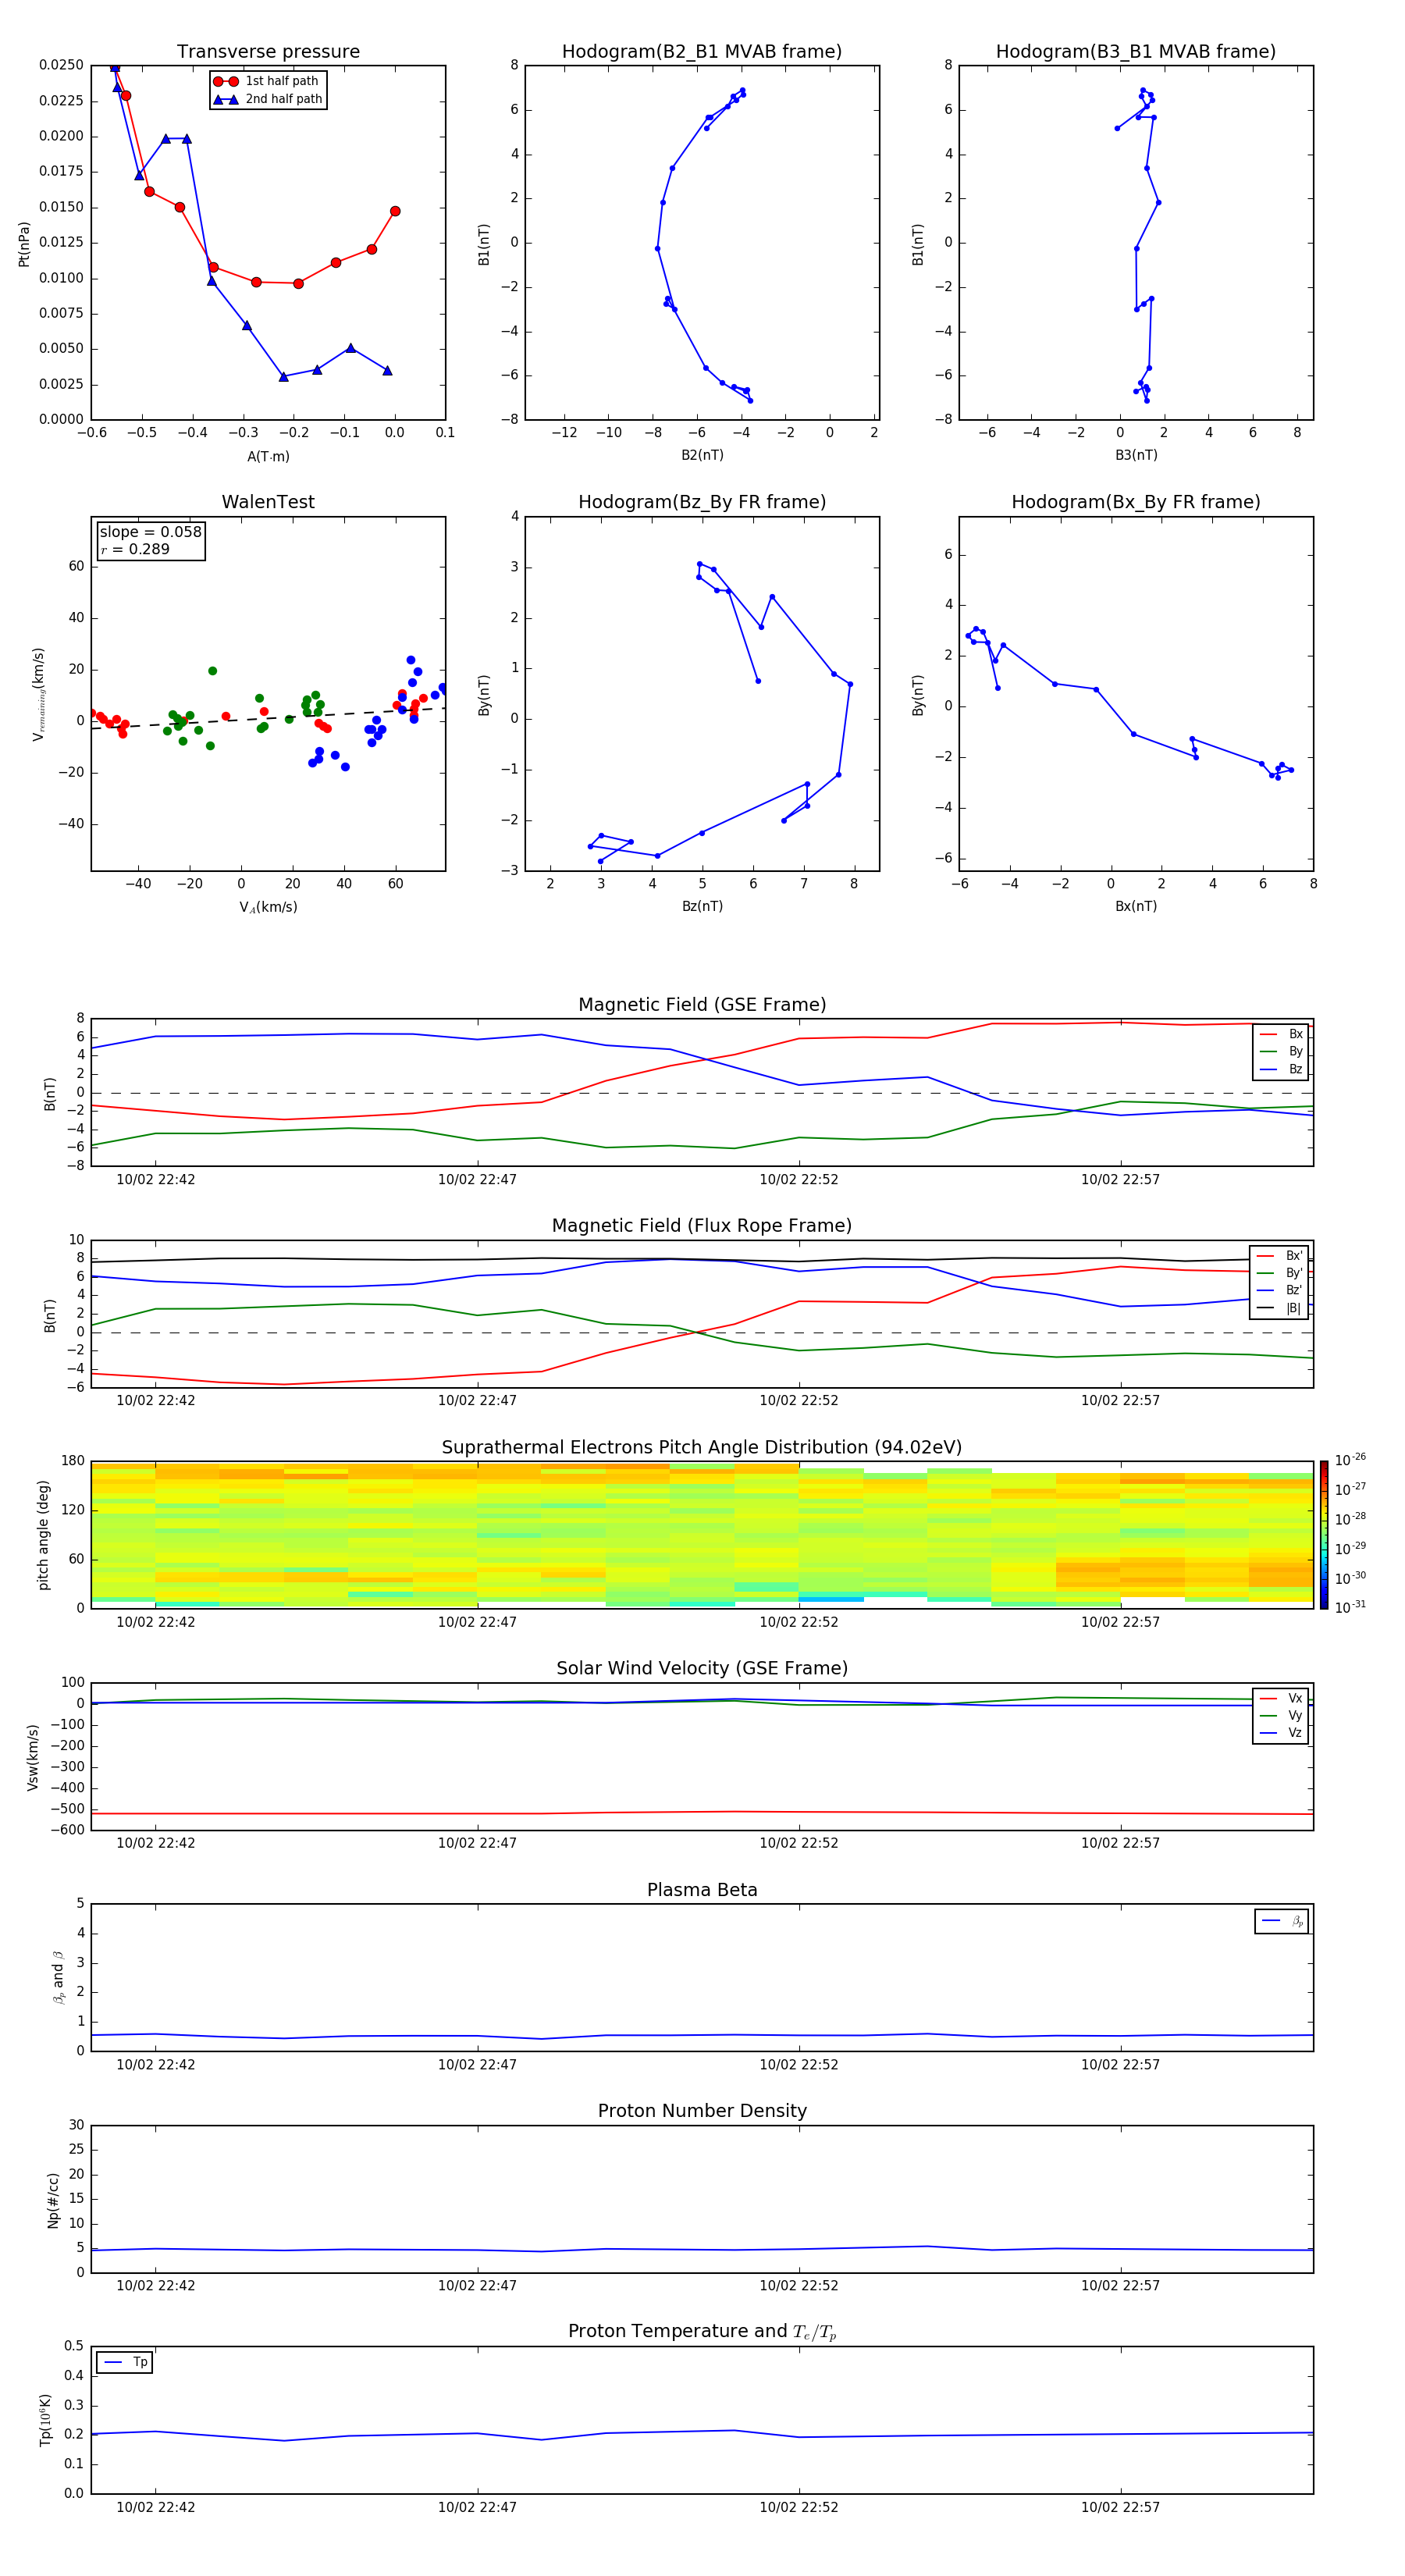Click the 'Proton Temperature and Te/Tp' title
Screen dimensions: 1405x2576
point(702,2331)
